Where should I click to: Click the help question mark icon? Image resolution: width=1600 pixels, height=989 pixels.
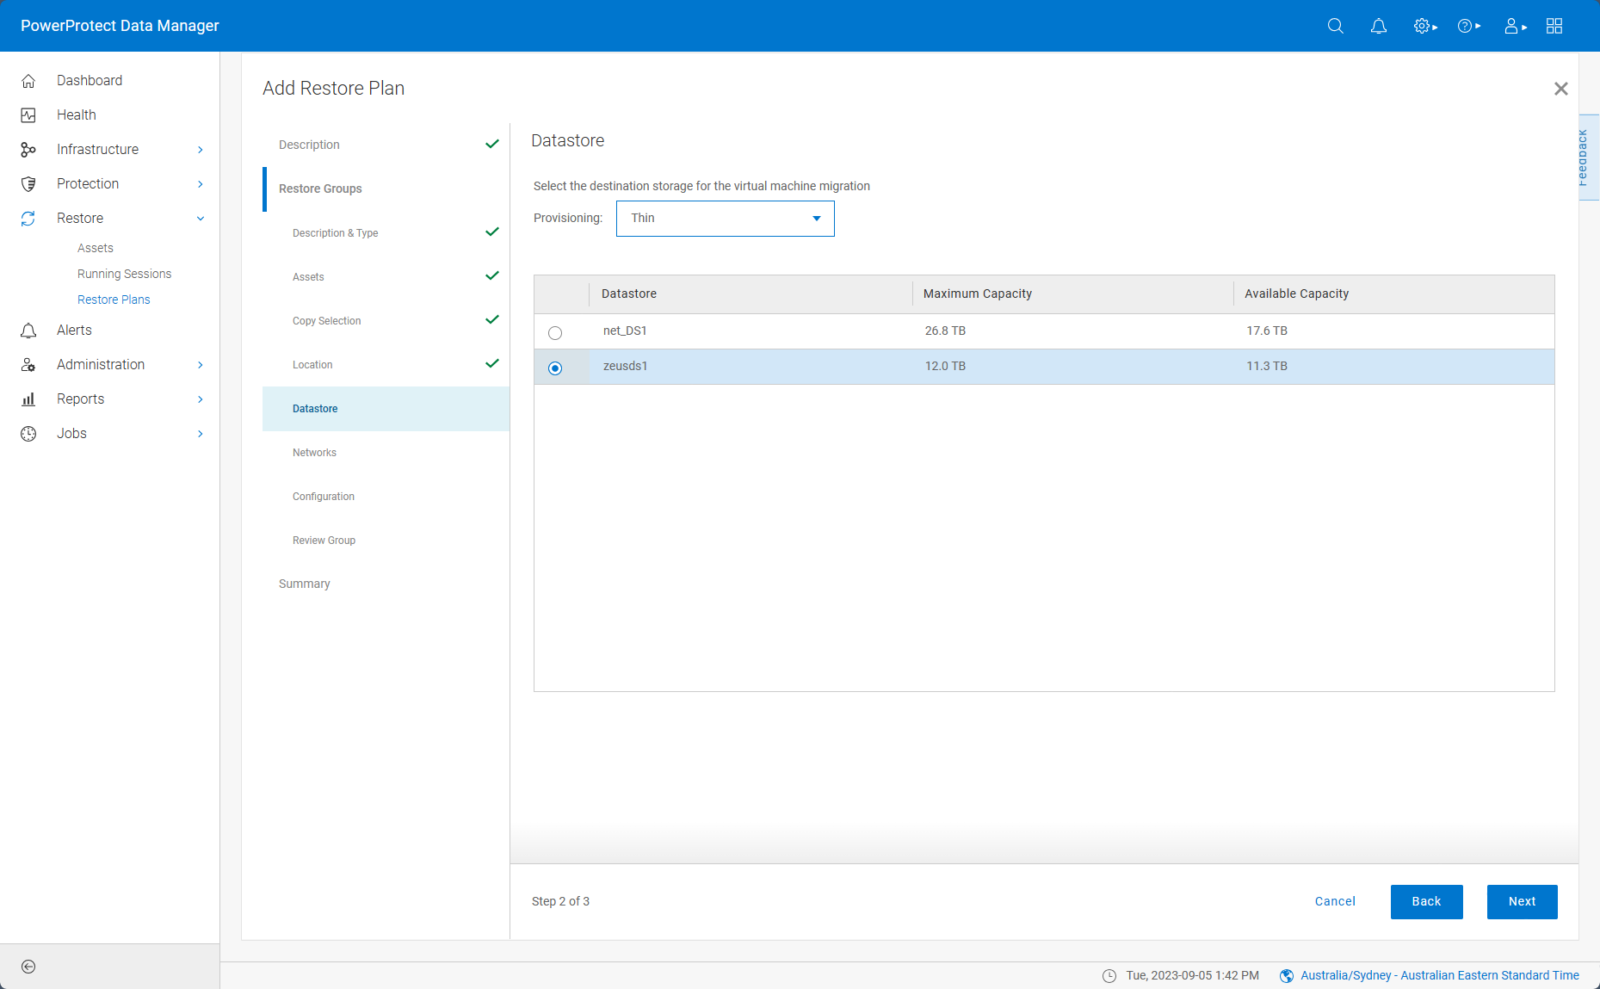(x=1466, y=26)
